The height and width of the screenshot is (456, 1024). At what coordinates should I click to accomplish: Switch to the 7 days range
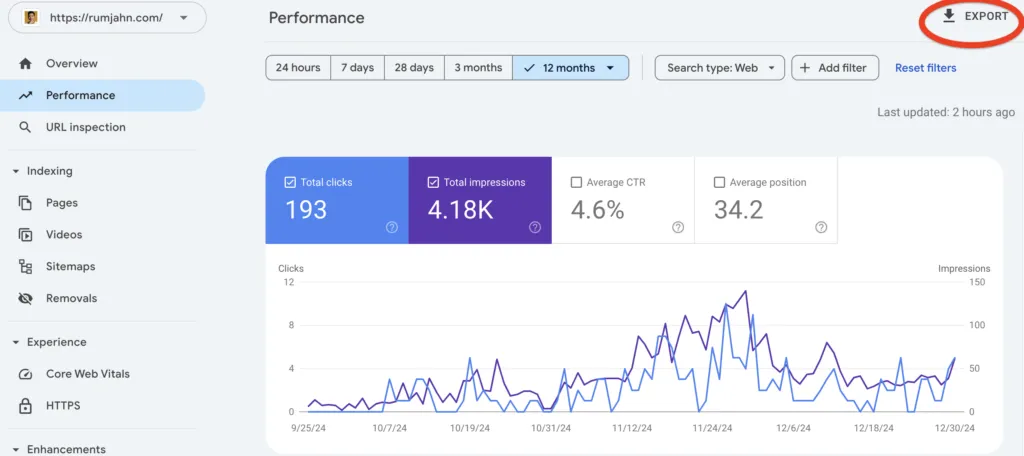357,68
